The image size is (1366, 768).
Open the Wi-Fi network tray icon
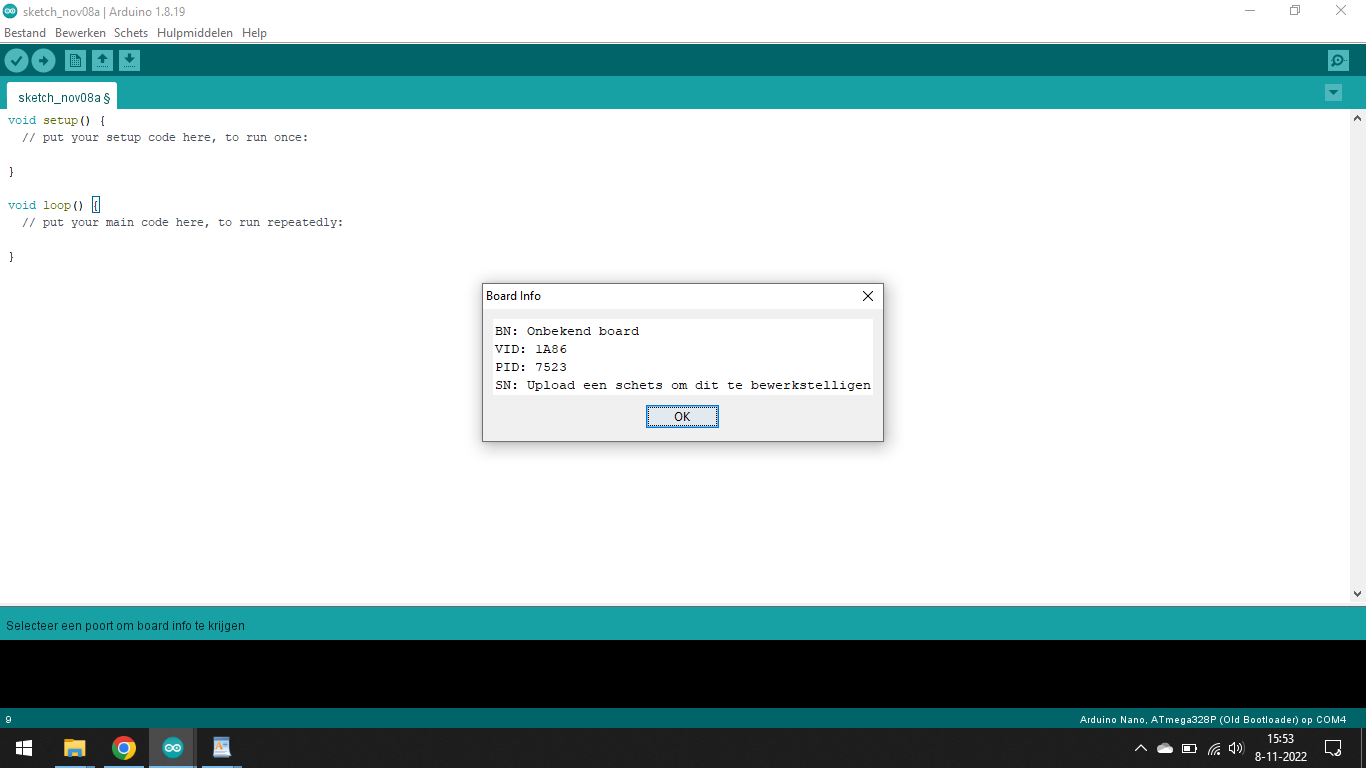tap(1214, 748)
